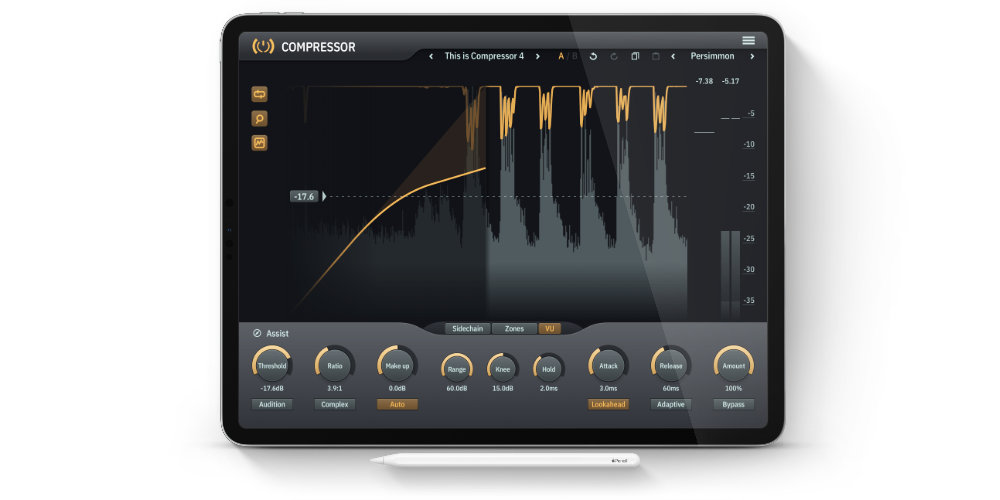Click the -17.6dB threshold value
1000x500 pixels.
[272, 388]
